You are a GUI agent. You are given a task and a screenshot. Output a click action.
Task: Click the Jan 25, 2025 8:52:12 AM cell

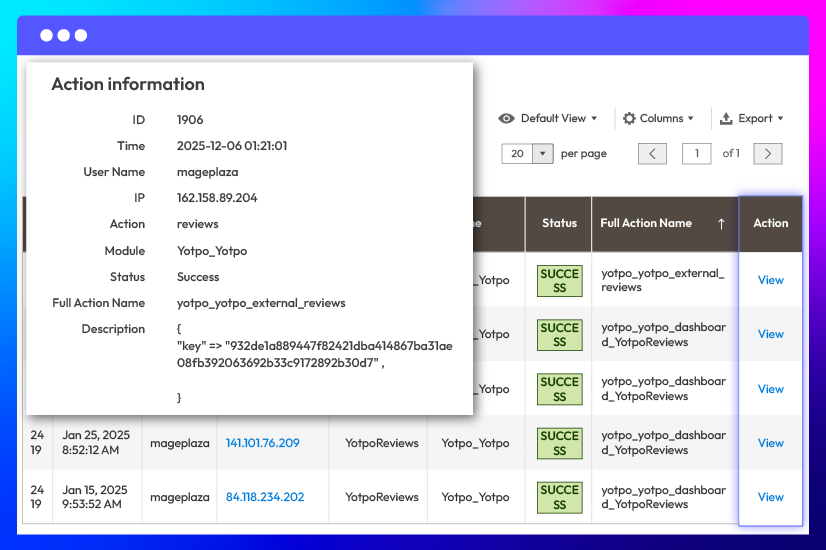pyautogui.click(x=96, y=443)
